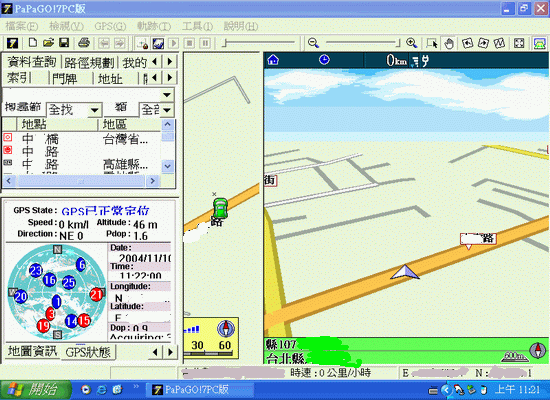Sort results by 地點 column header
The height and width of the screenshot is (400, 550).
point(57,124)
